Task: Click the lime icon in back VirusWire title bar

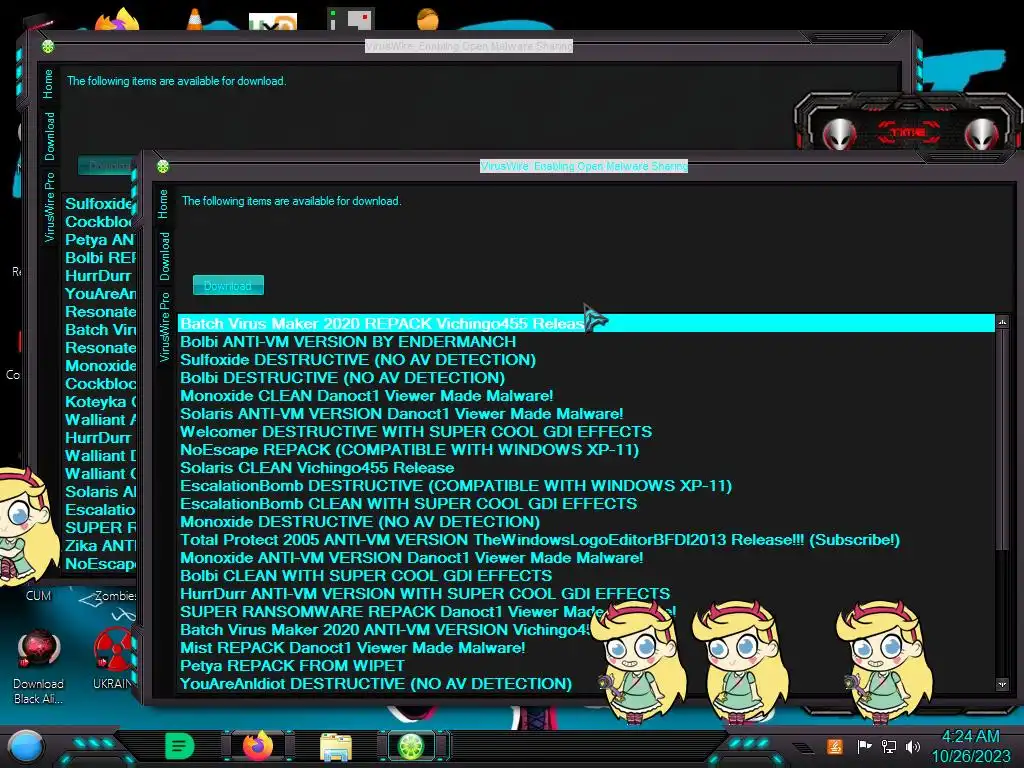Action: click(x=48, y=46)
